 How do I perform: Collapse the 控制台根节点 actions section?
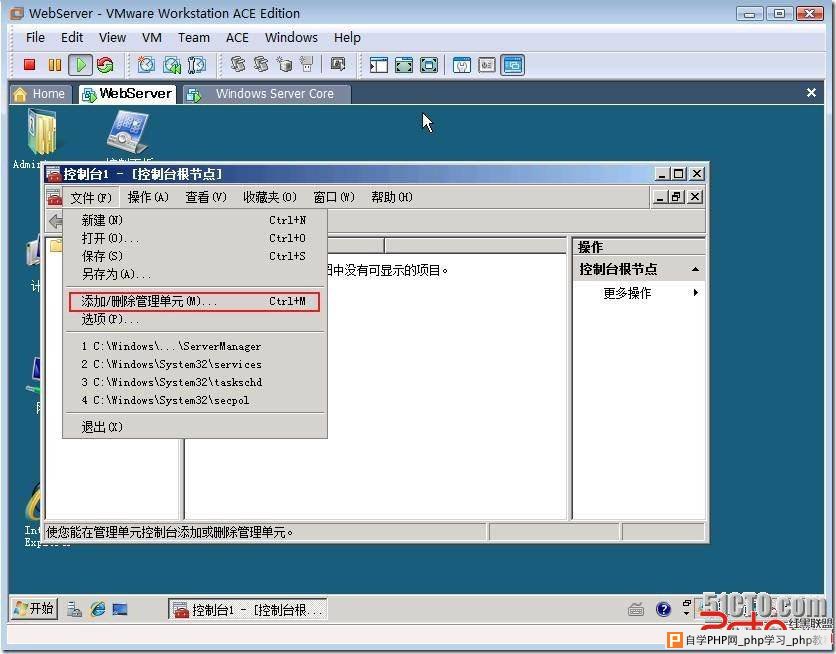point(695,269)
